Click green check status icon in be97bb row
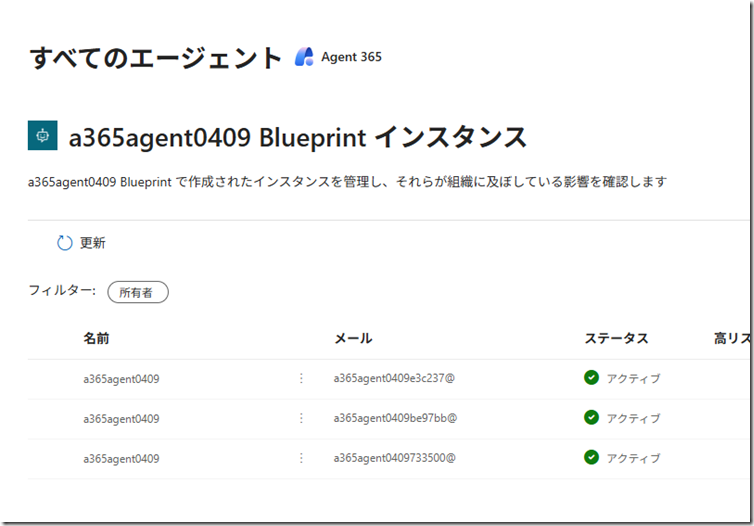Viewport: 754px width, 526px height. click(591, 417)
